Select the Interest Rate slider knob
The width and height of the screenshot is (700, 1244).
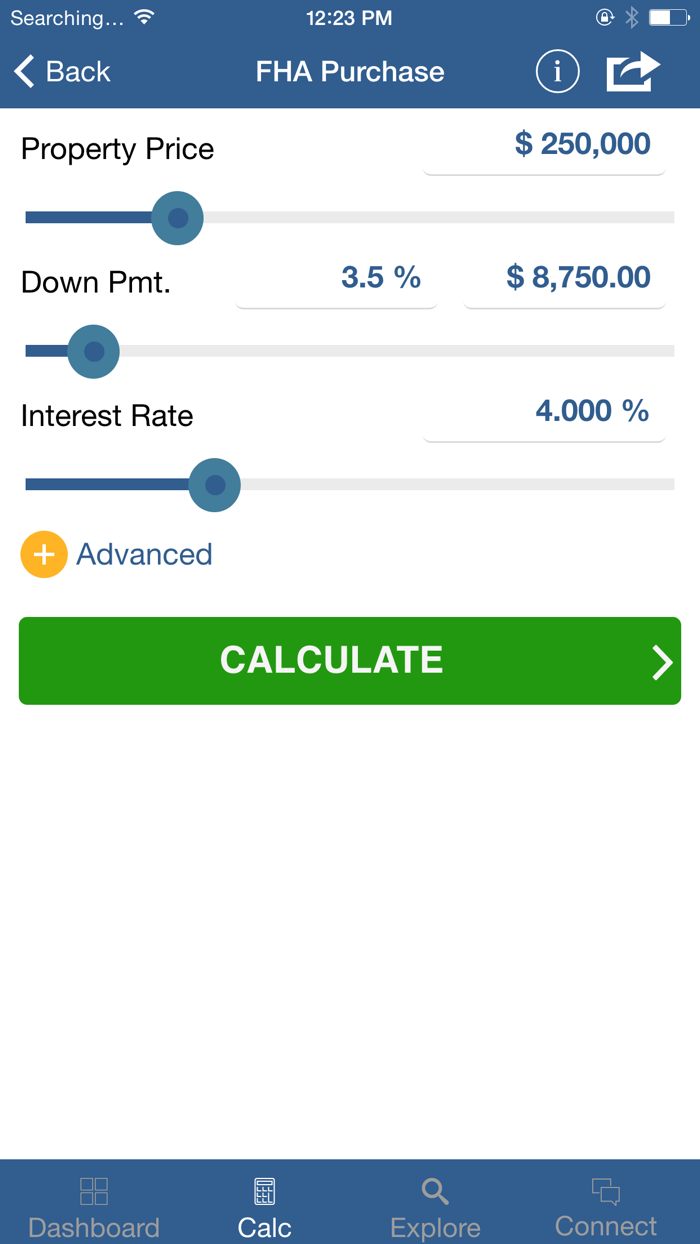pos(214,485)
